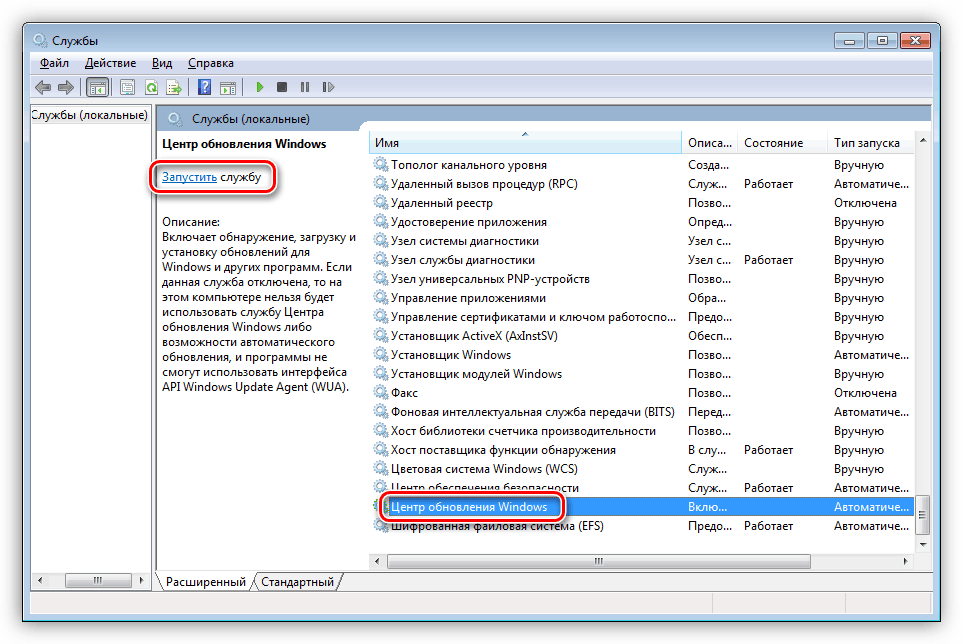963x644 pixels.
Task: Click the gear icon of Установщик ActiveX (AxInstSV)
Action: (x=381, y=335)
